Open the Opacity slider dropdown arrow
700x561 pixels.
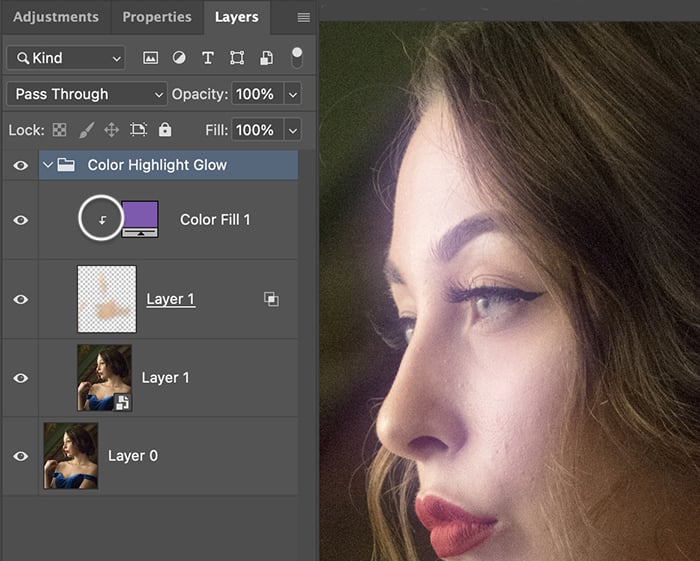[293, 94]
